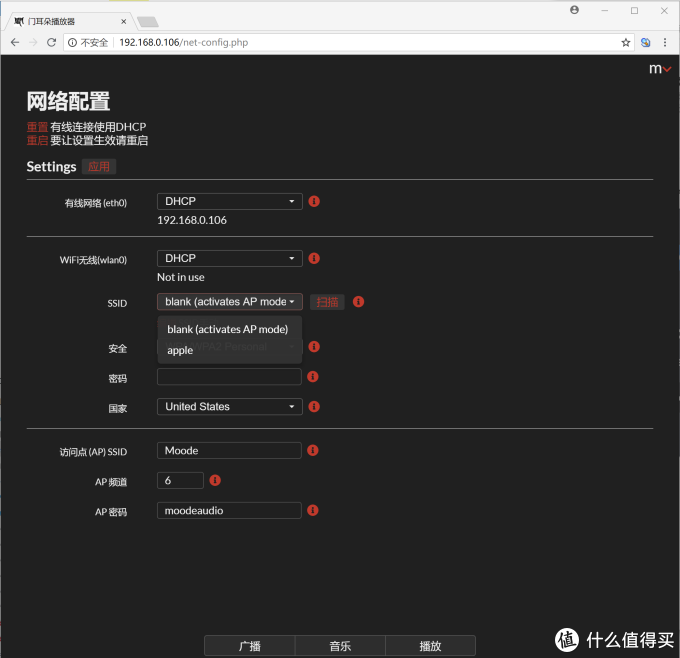
Task: Select 'blank (activates AP mode)' option in list
Action: (229, 329)
